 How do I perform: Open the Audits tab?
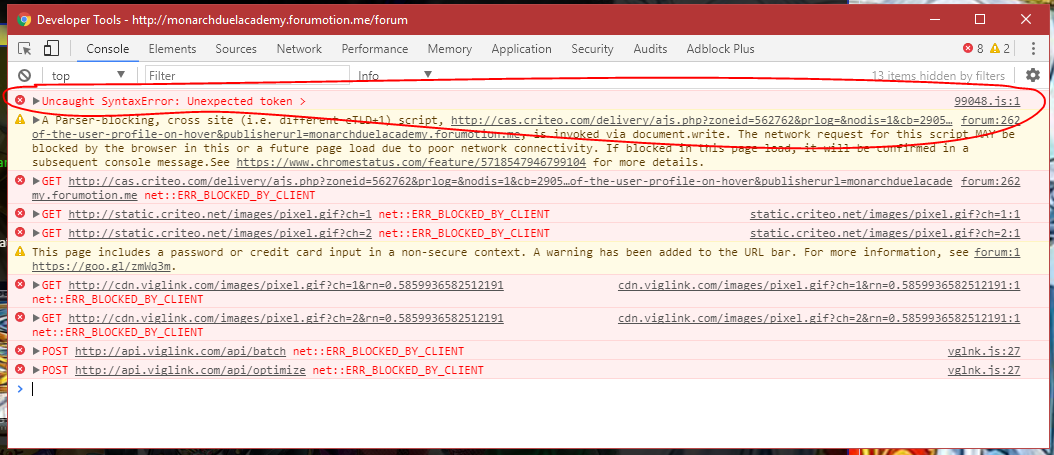650,48
